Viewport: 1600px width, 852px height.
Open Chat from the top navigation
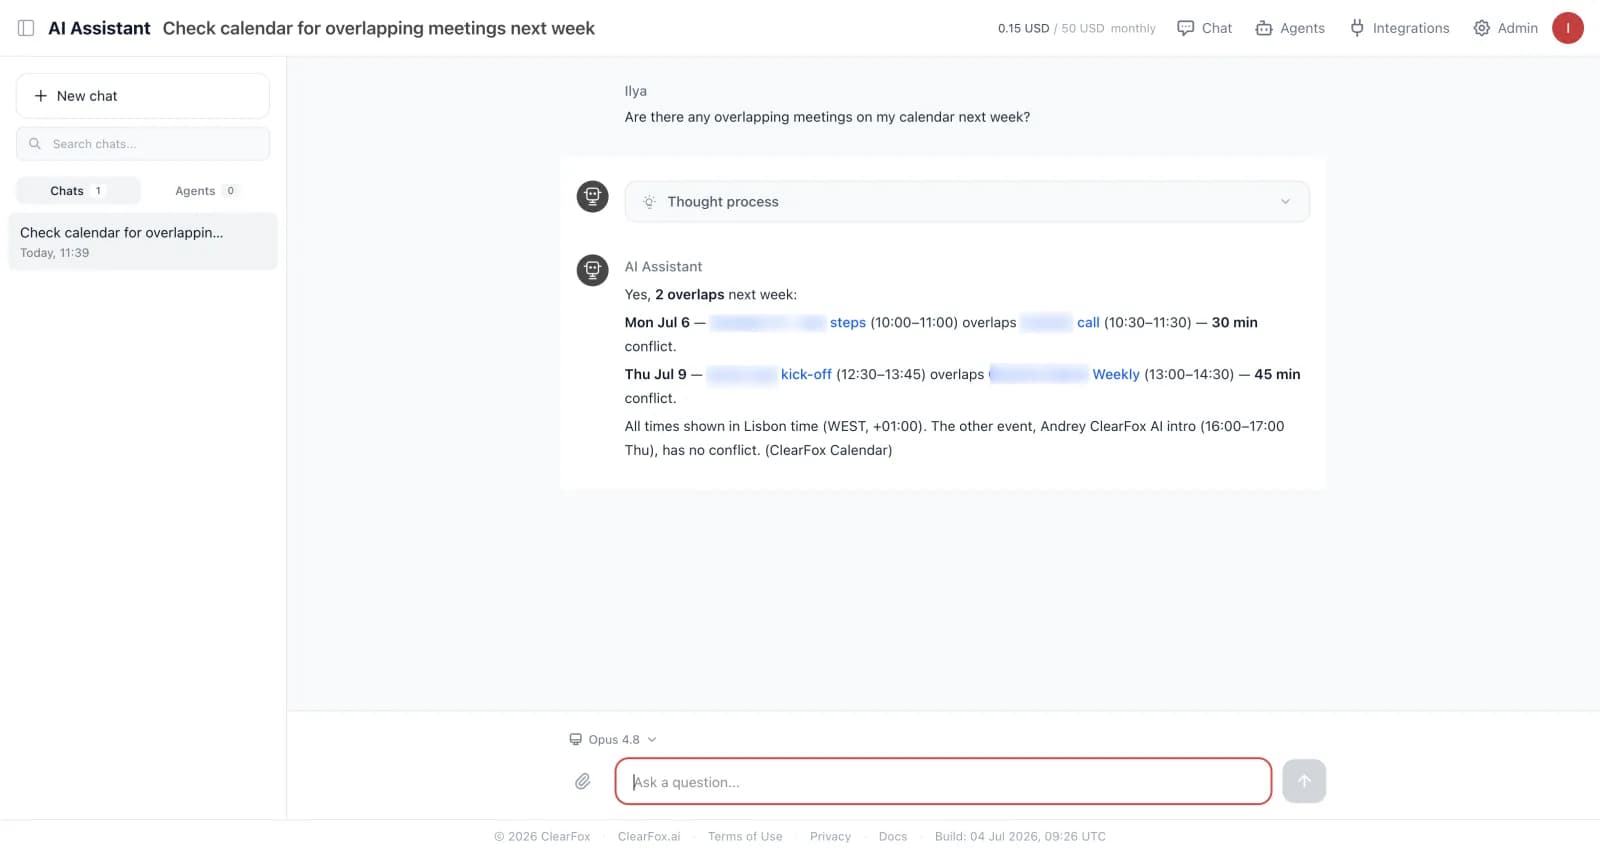1204,28
